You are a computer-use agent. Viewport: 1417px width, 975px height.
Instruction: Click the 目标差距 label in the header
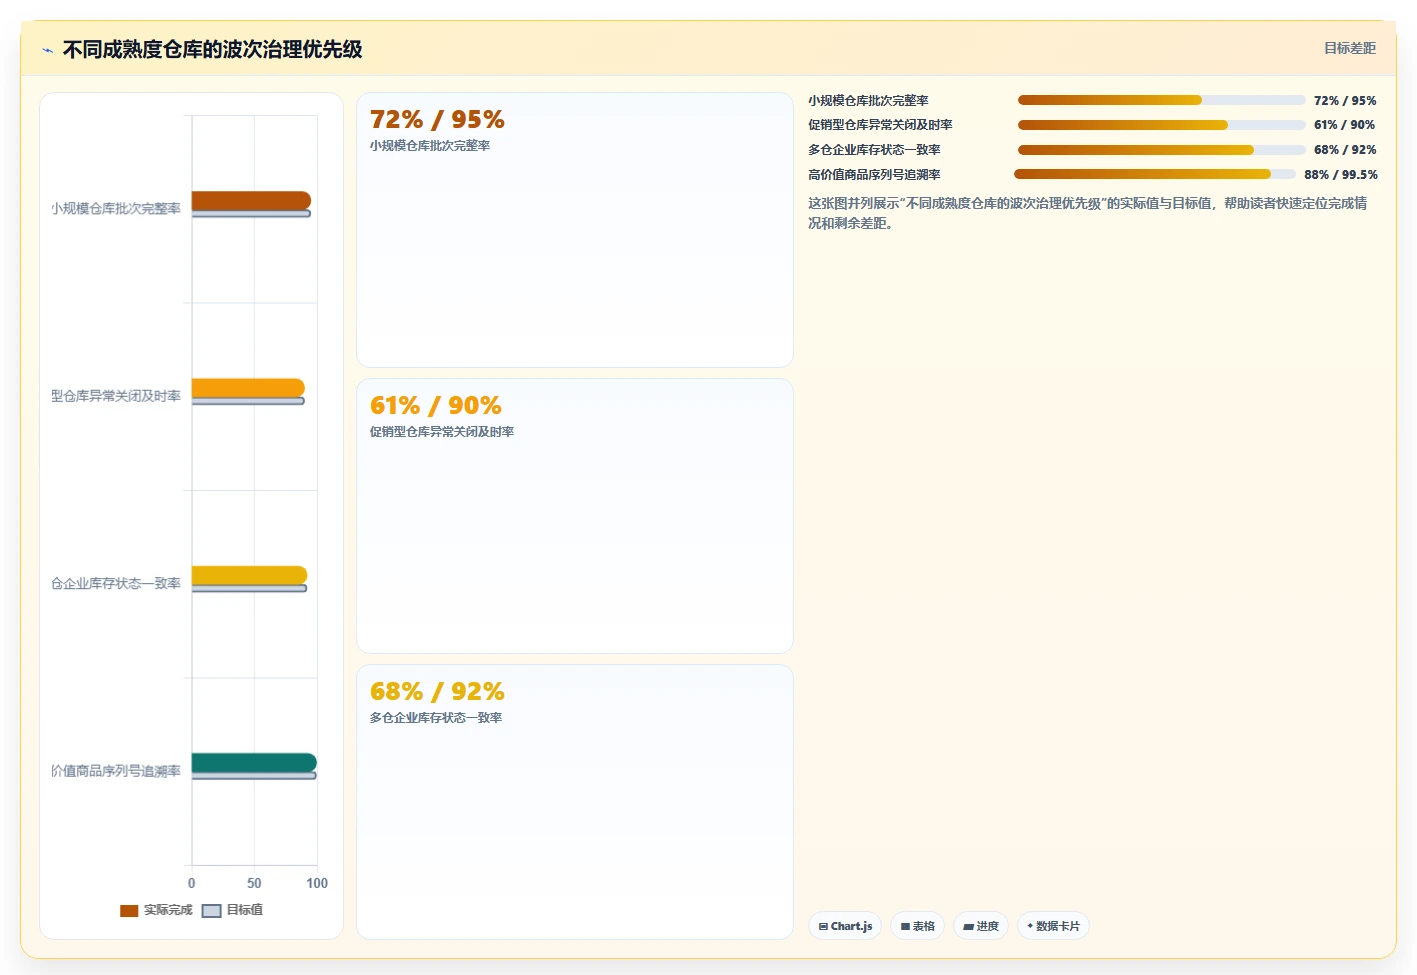coord(1349,48)
